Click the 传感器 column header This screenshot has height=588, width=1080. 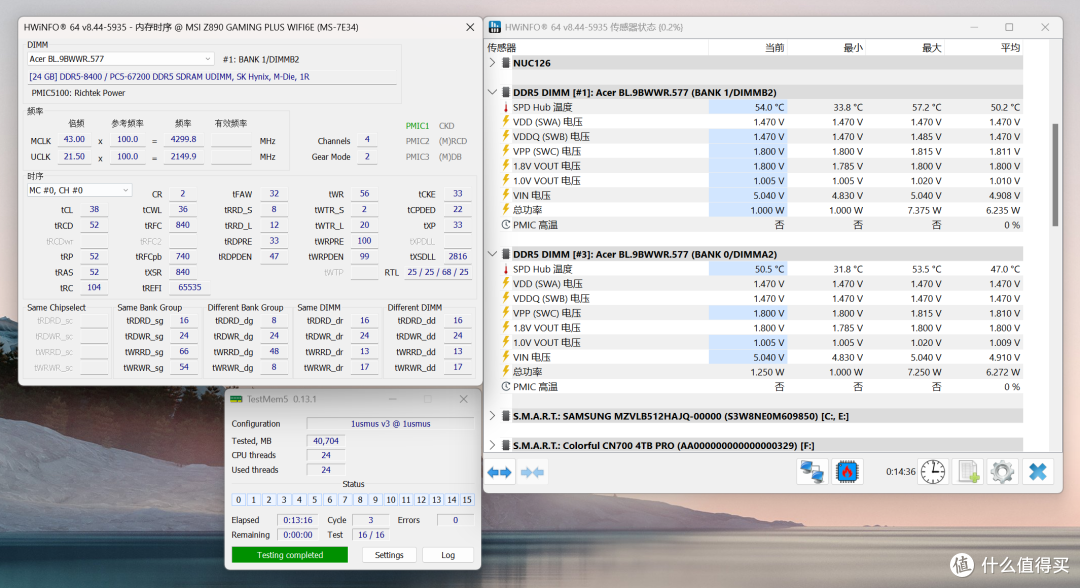(597, 48)
